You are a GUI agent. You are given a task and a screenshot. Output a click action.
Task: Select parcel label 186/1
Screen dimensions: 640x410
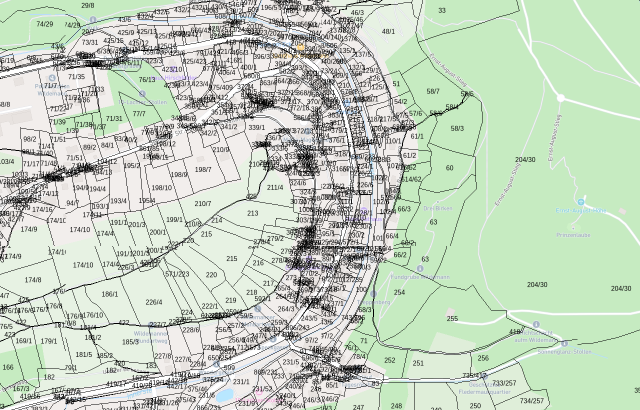(x=110, y=294)
